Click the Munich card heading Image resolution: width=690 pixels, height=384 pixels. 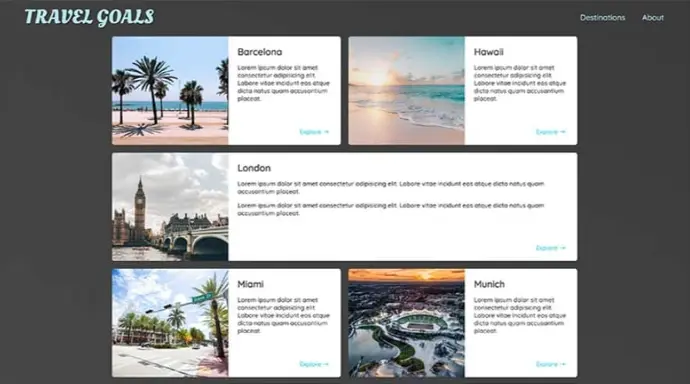pos(489,284)
